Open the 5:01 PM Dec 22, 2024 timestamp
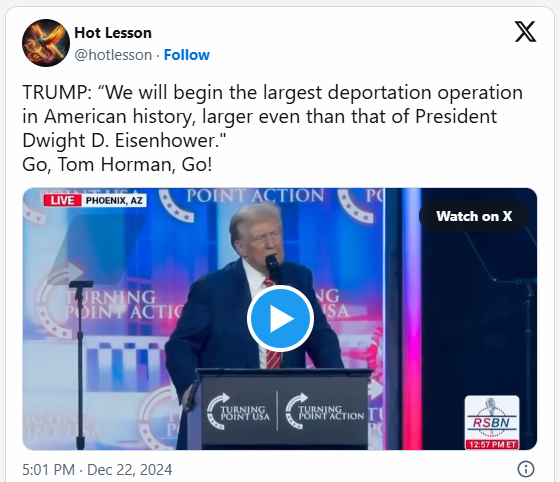 97,470
